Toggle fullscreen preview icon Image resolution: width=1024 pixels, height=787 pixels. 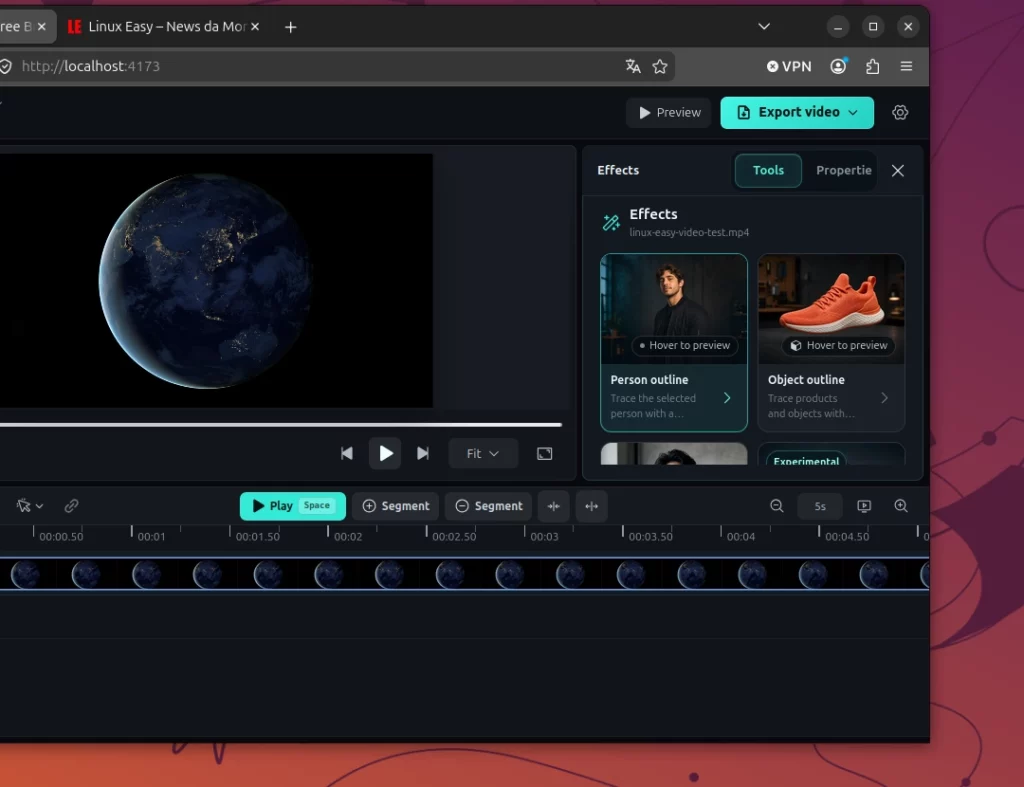545,453
